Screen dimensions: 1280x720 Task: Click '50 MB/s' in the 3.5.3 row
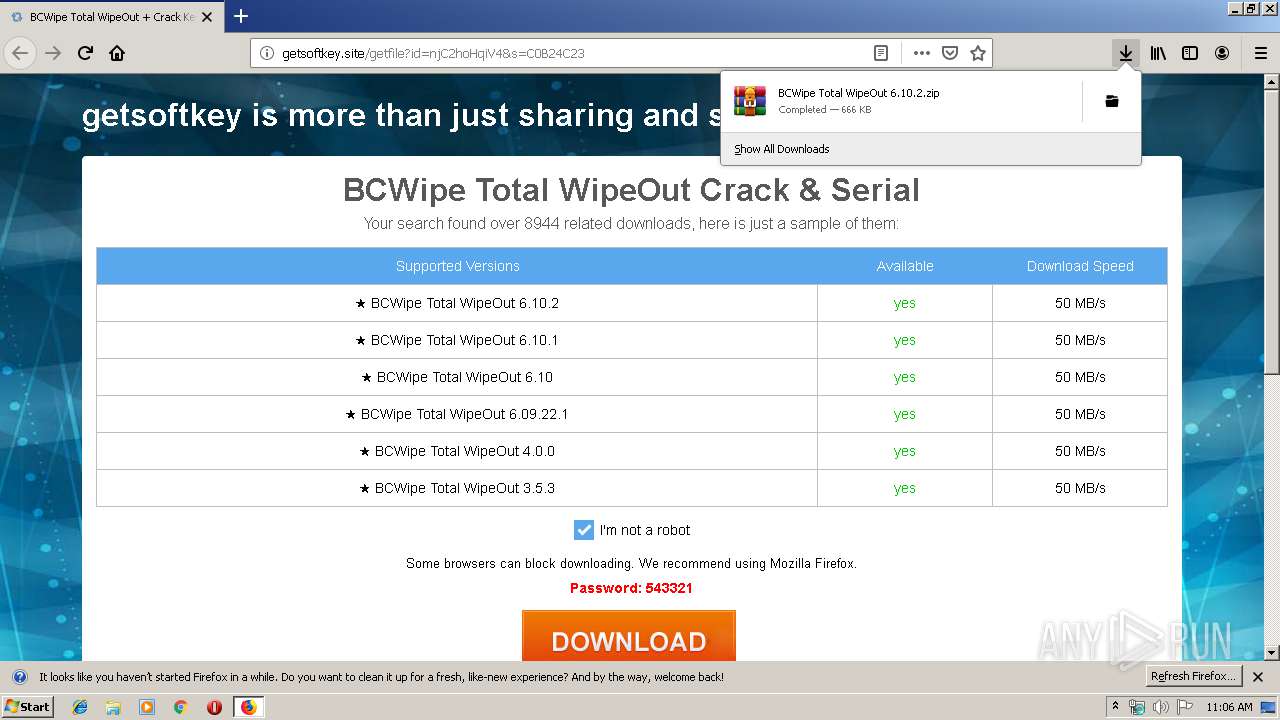[x=1080, y=488]
